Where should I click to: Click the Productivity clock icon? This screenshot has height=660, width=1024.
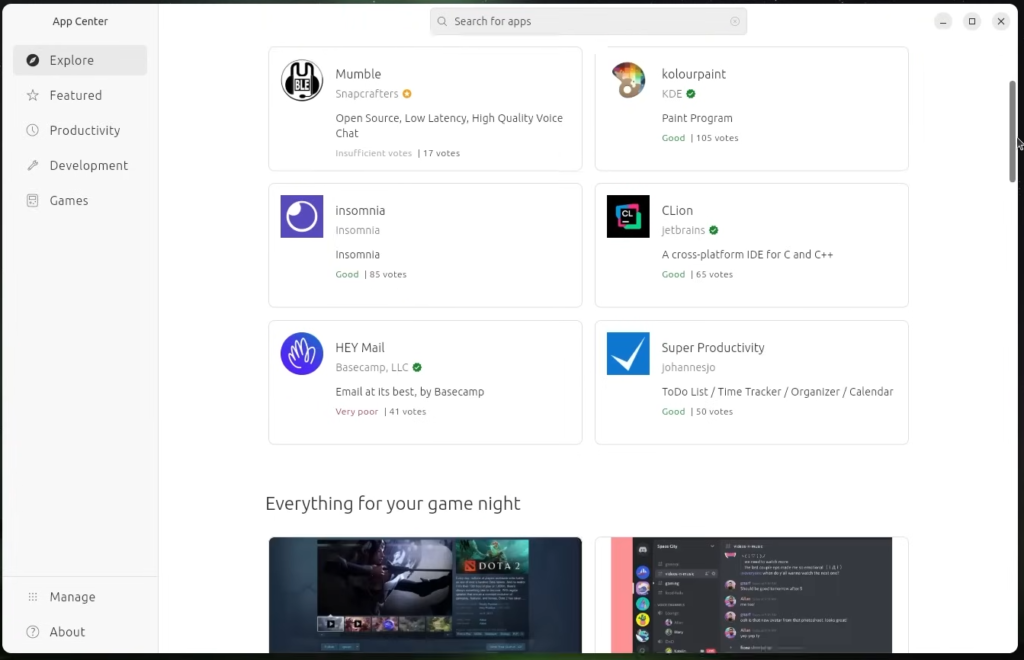[33, 130]
